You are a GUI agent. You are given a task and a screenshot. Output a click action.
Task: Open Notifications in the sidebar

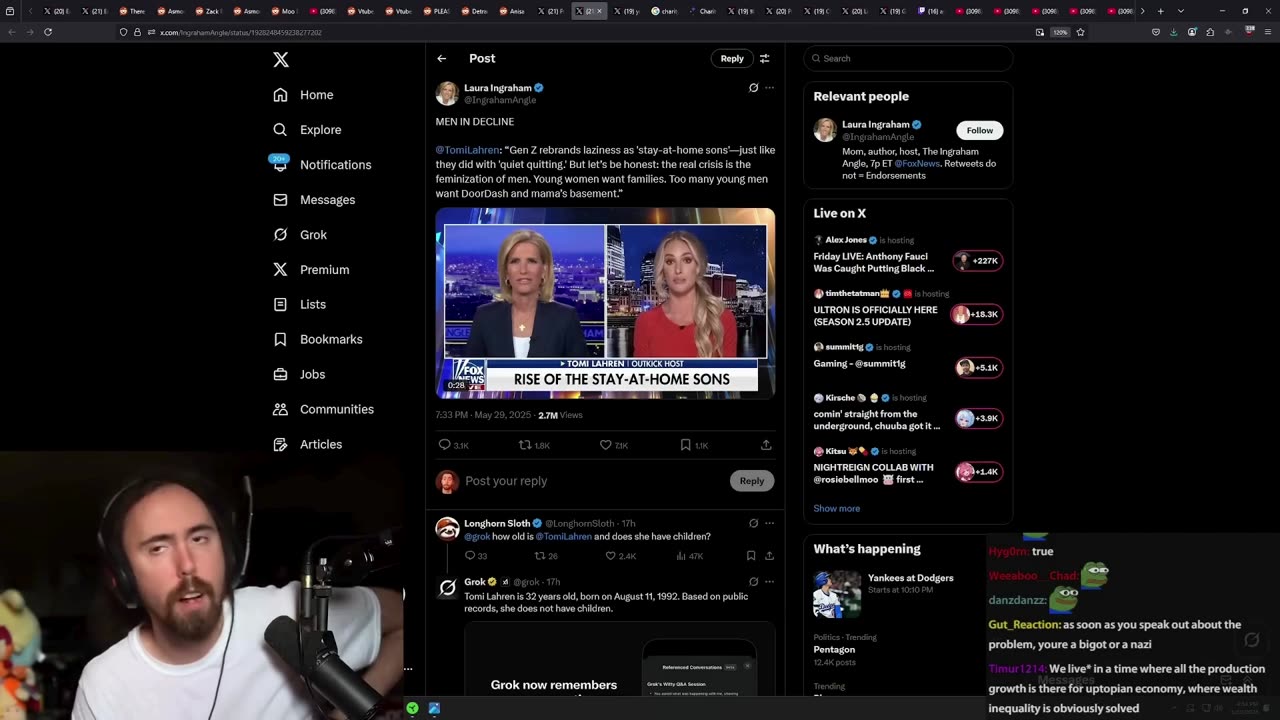tap(321, 164)
